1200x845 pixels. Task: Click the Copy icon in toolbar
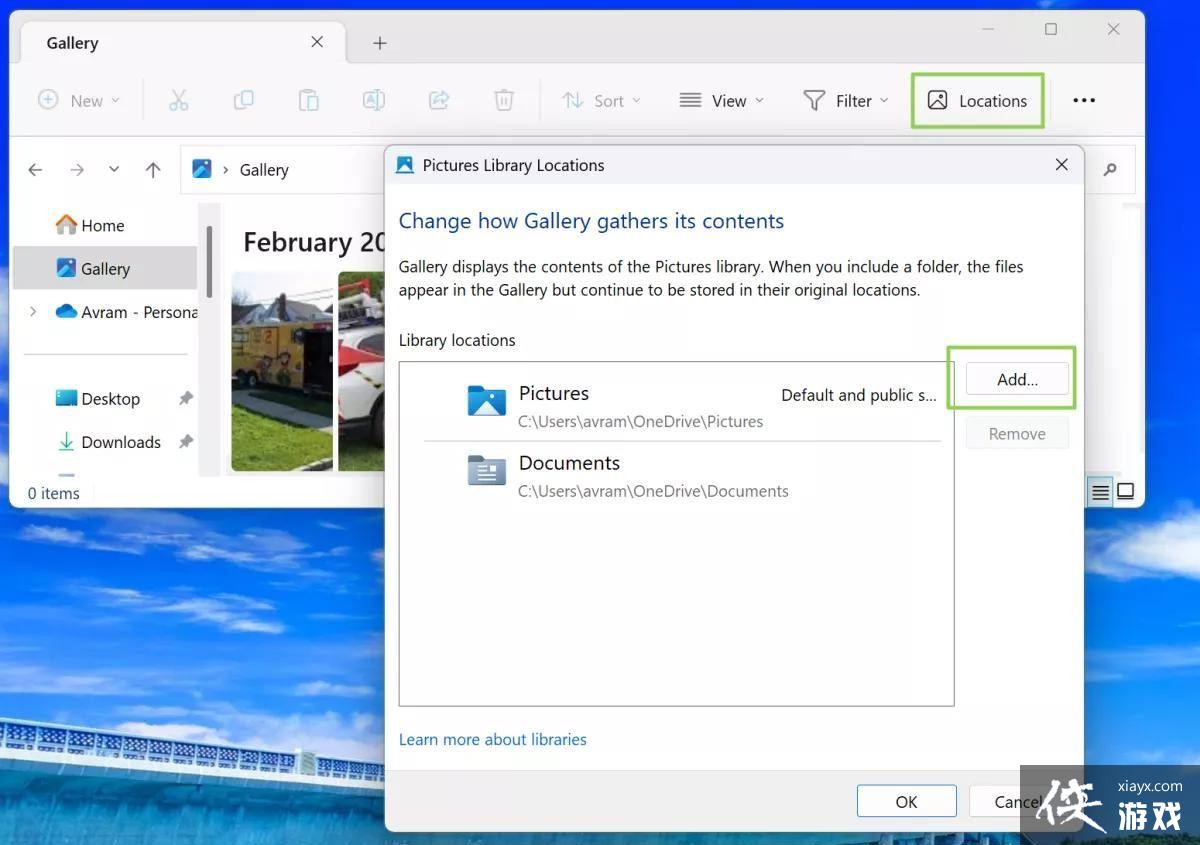[243, 100]
